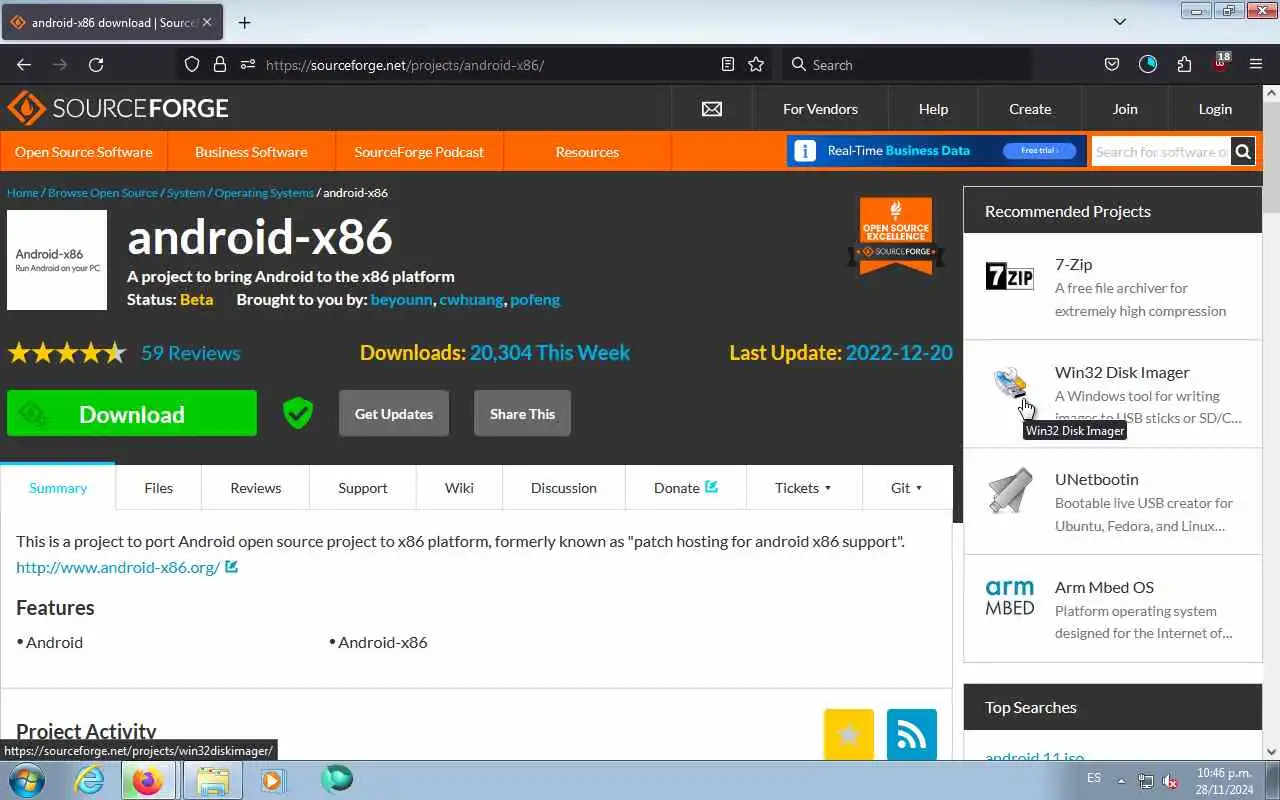The image size is (1280, 800).
Task: Click Operating Systems in breadcrumb
Action: pos(264,192)
